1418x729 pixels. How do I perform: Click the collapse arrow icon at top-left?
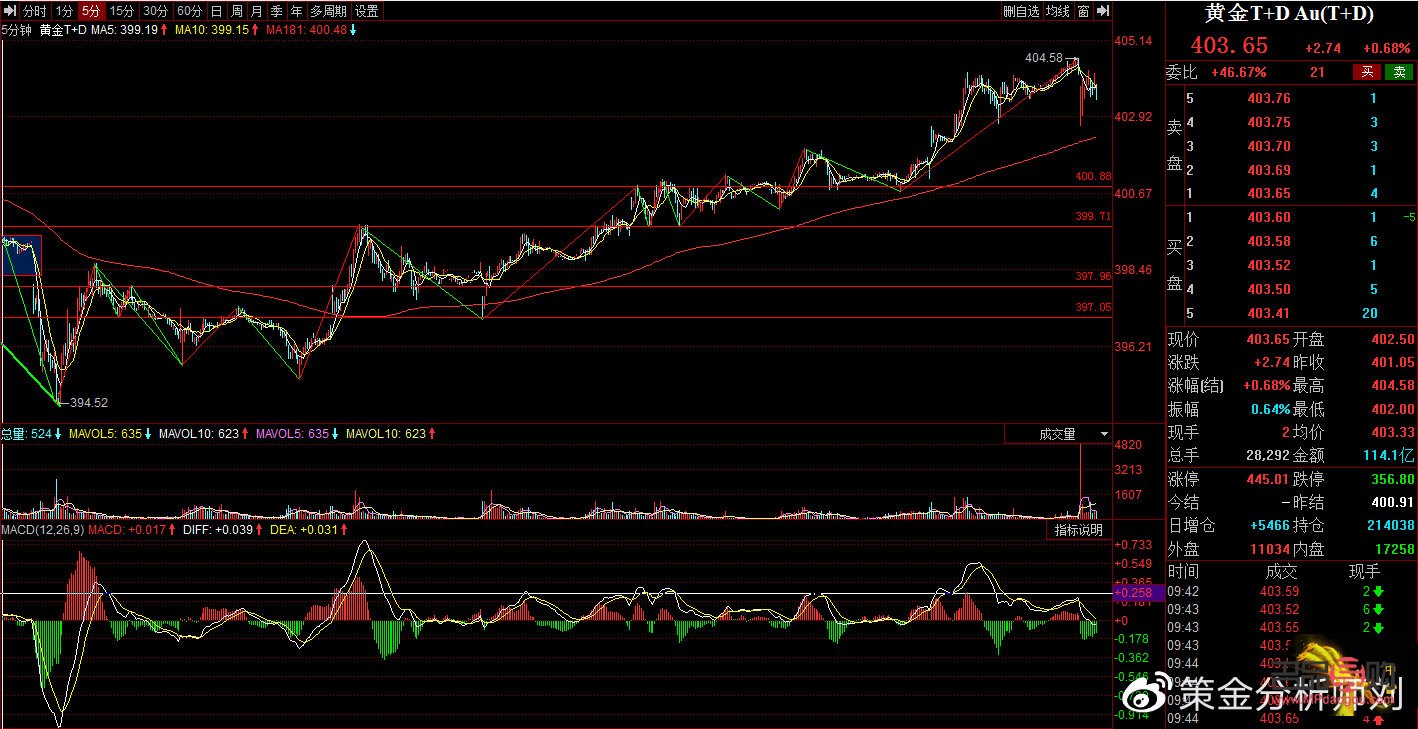pos(10,11)
